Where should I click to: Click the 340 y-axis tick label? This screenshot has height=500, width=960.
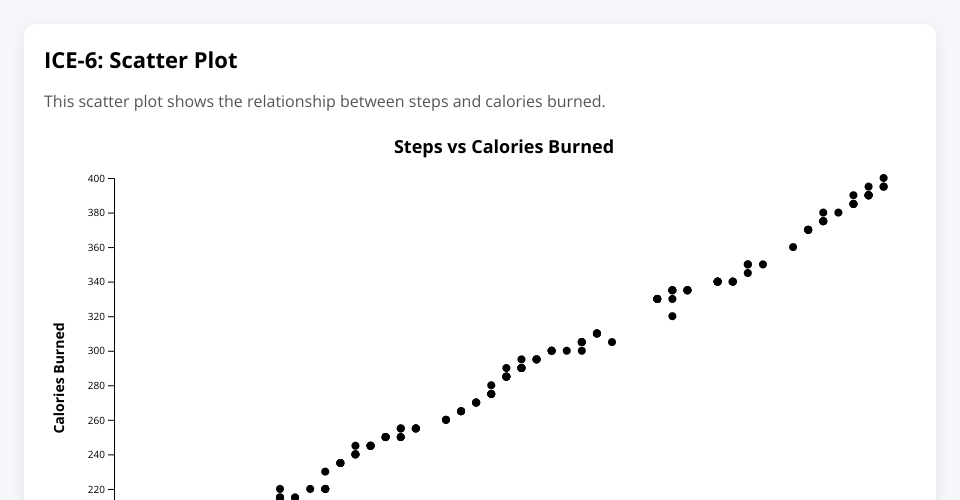[x=96, y=282]
